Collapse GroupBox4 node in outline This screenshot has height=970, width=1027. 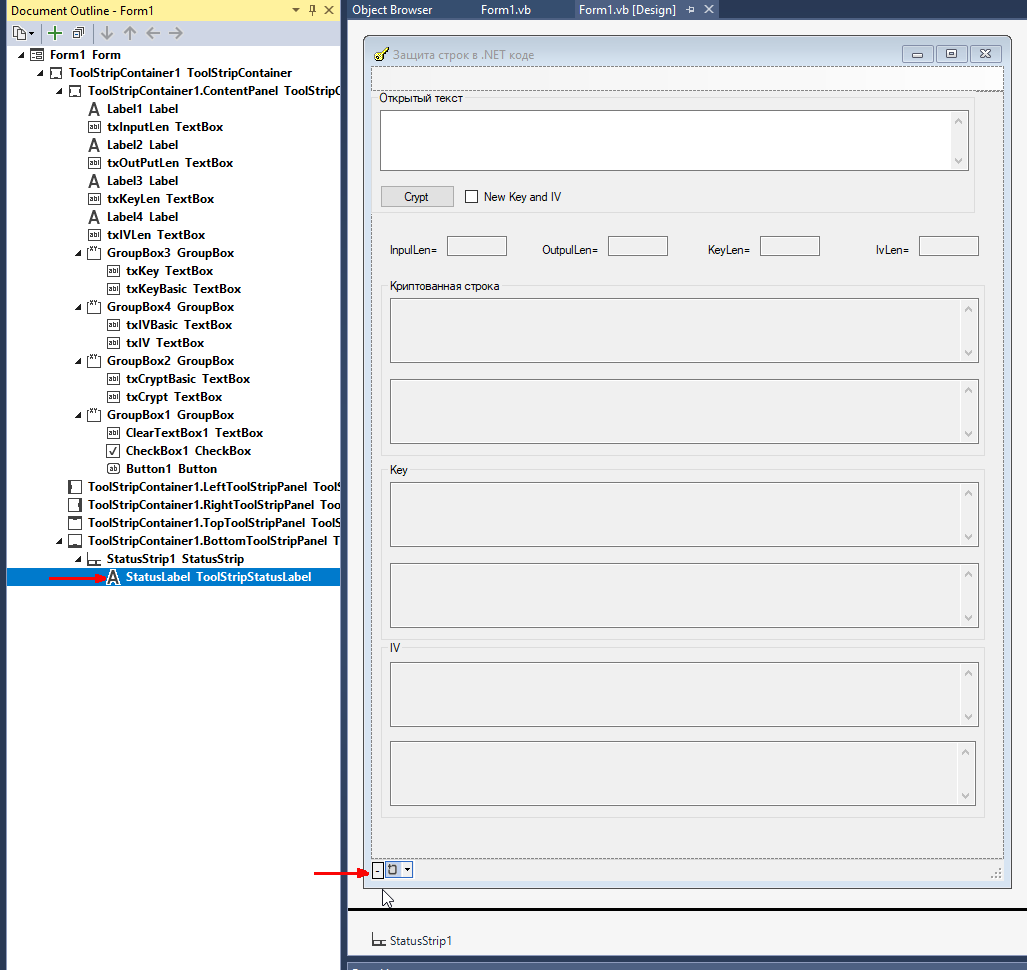(78, 307)
